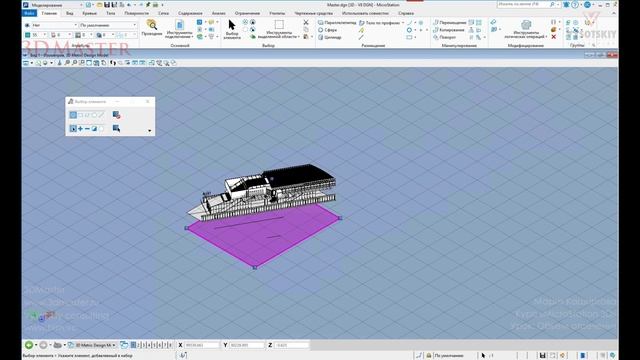
Task: Open the Справка ribbon tab
Action: tap(406, 13)
